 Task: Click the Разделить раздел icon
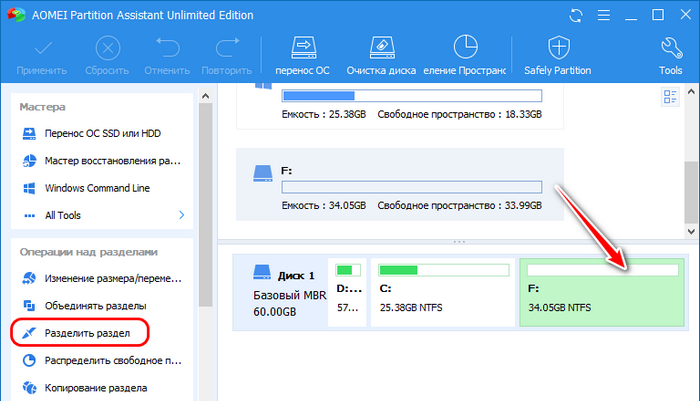(x=29, y=333)
